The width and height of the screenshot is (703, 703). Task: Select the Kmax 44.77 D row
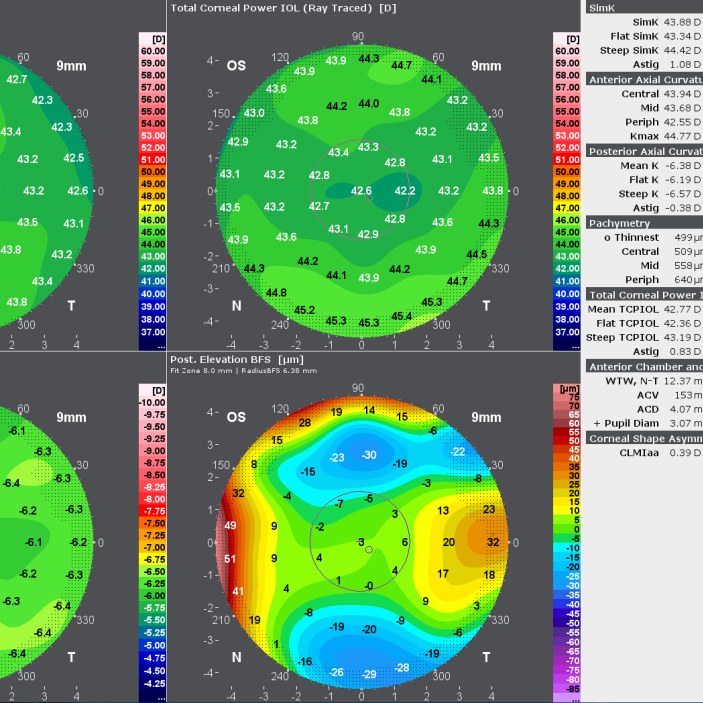pyautogui.click(x=665, y=136)
